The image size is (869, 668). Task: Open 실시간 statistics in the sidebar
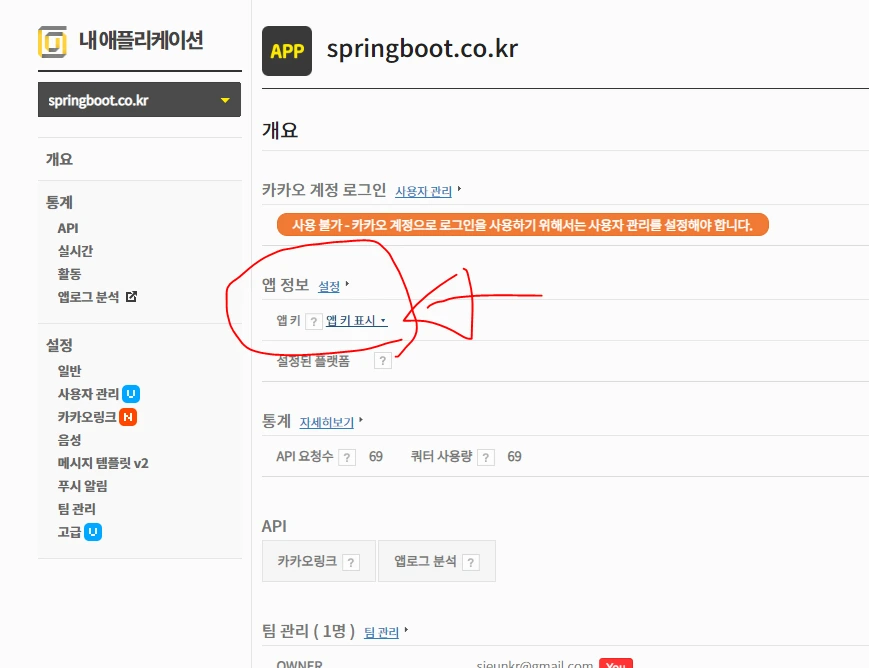click(x=75, y=251)
